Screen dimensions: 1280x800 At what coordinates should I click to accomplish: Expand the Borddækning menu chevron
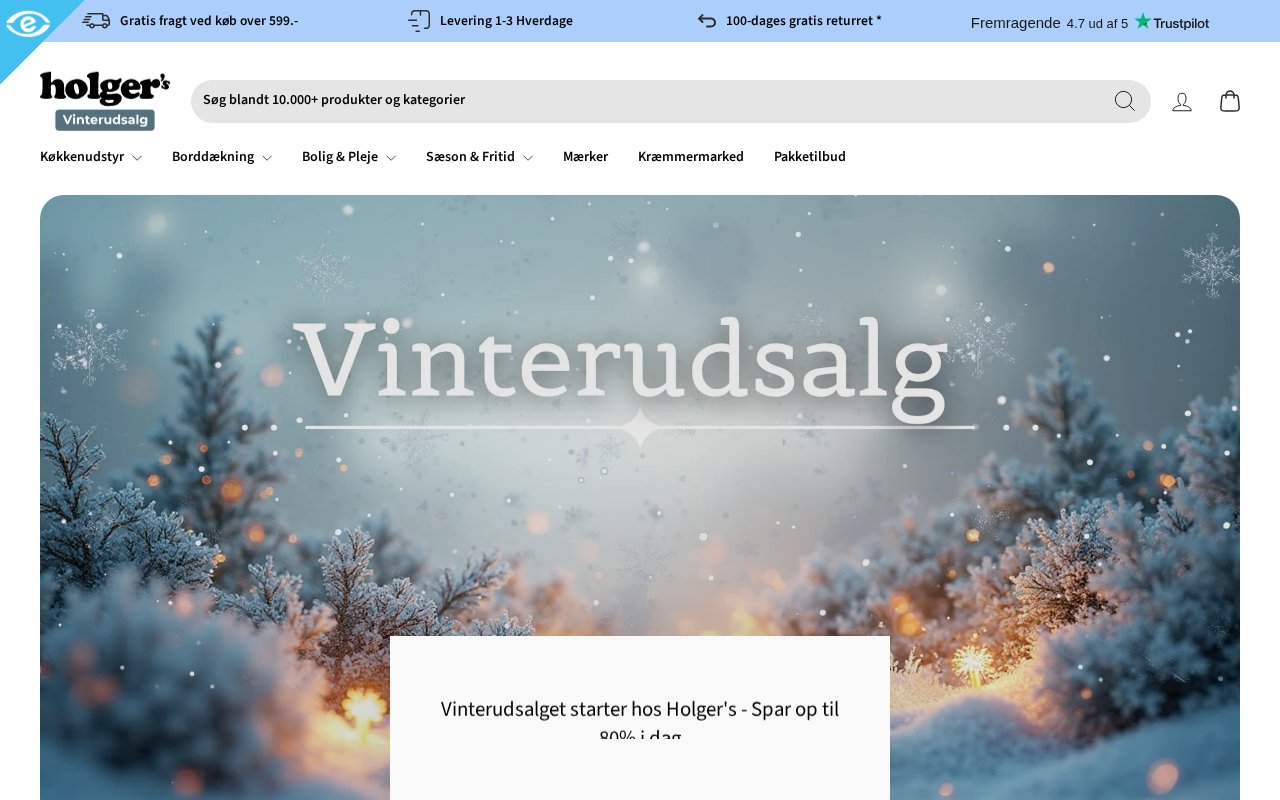tap(267, 158)
